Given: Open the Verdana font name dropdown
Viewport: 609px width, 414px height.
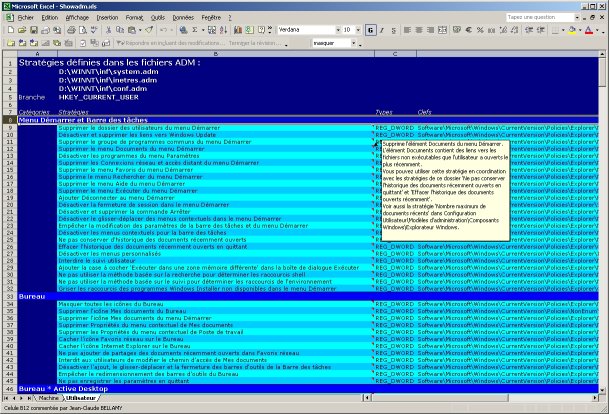Looking at the screenshot, I should 338,30.
